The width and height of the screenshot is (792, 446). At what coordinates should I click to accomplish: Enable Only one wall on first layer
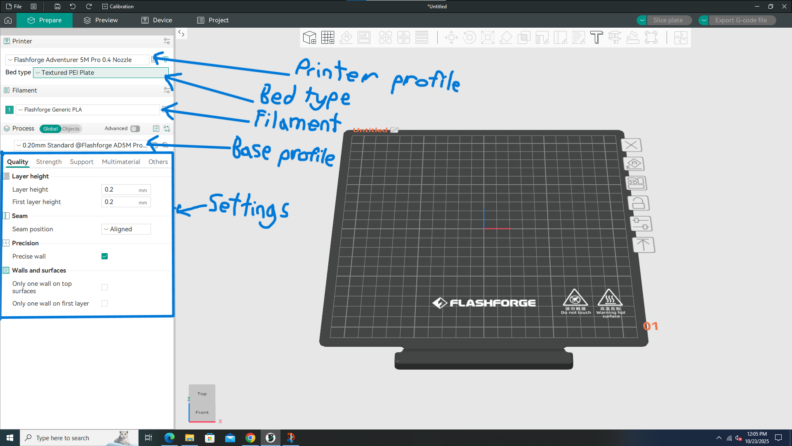pyautogui.click(x=105, y=303)
